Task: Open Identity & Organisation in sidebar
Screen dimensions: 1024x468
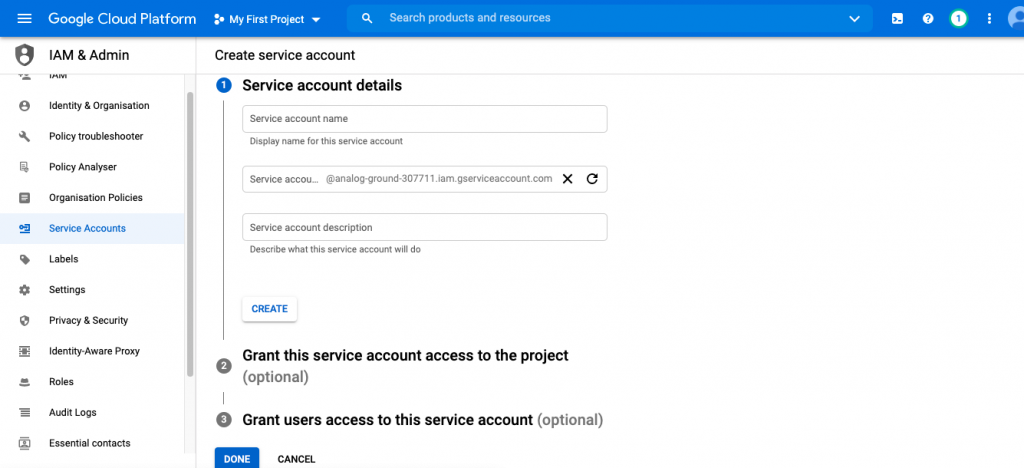Action: coord(92,106)
